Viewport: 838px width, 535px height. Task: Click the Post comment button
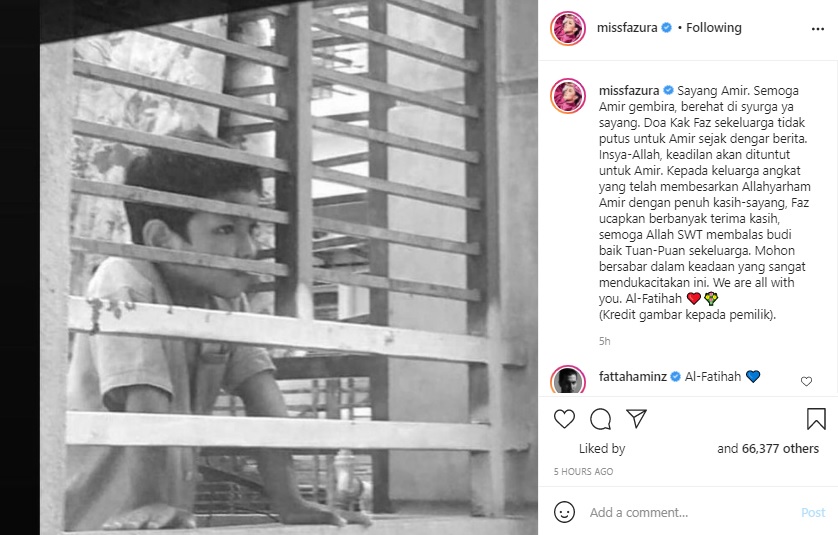click(x=813, y=513)
